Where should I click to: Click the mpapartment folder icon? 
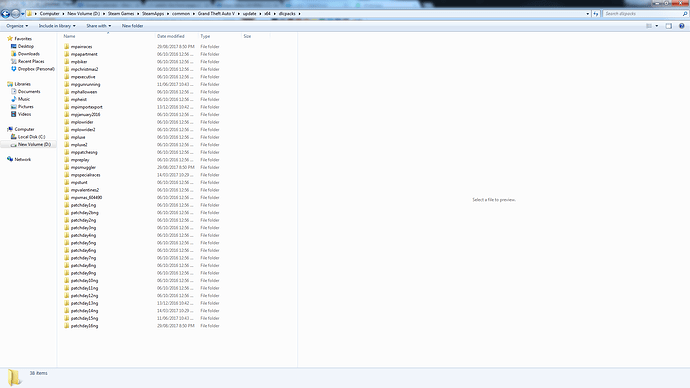[67, 54]
